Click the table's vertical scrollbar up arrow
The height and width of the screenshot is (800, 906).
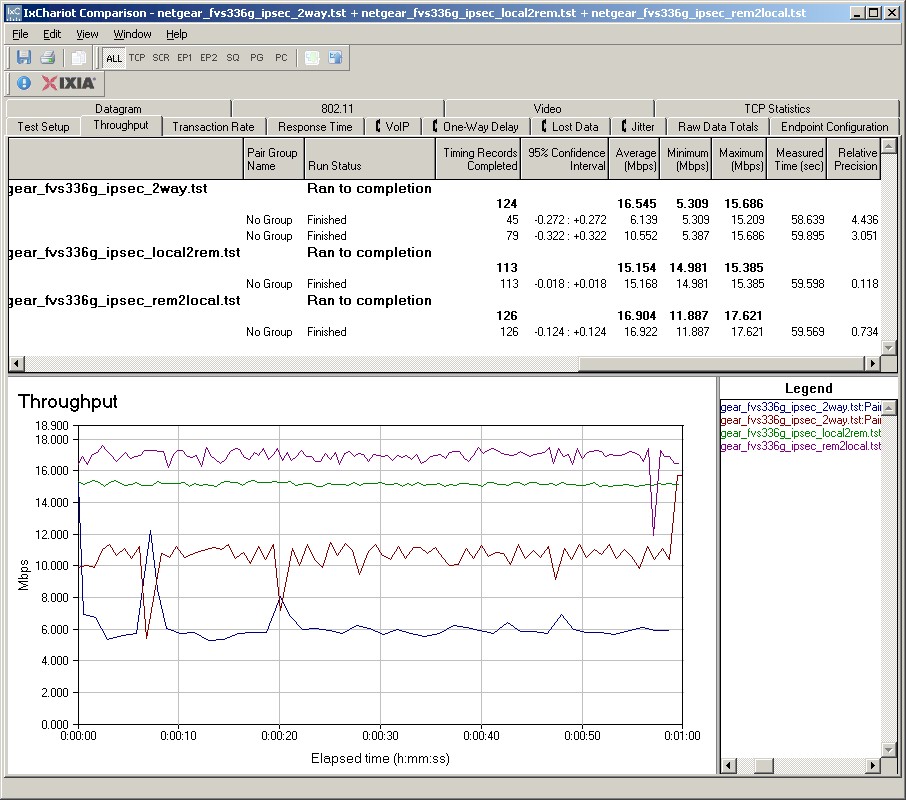[x=889, y=145]
